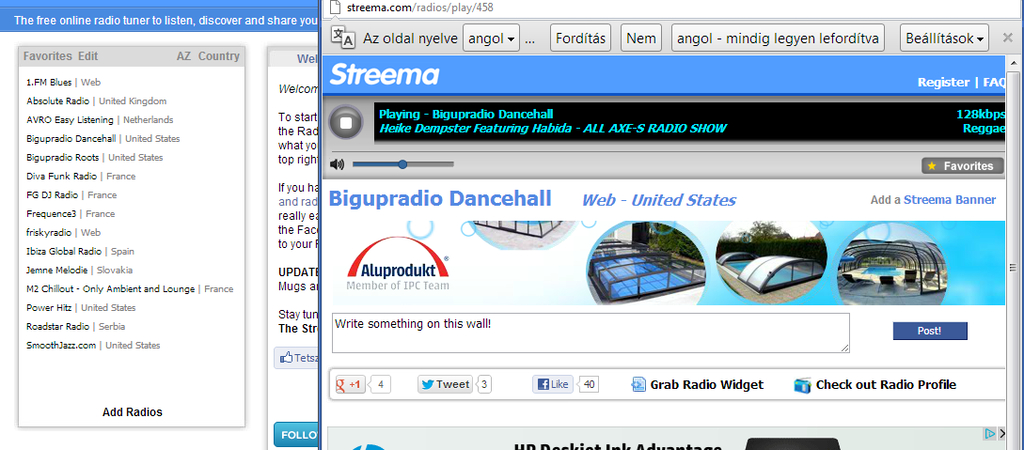Select angol - mindig legyen lefordítva option

(778, 38)
